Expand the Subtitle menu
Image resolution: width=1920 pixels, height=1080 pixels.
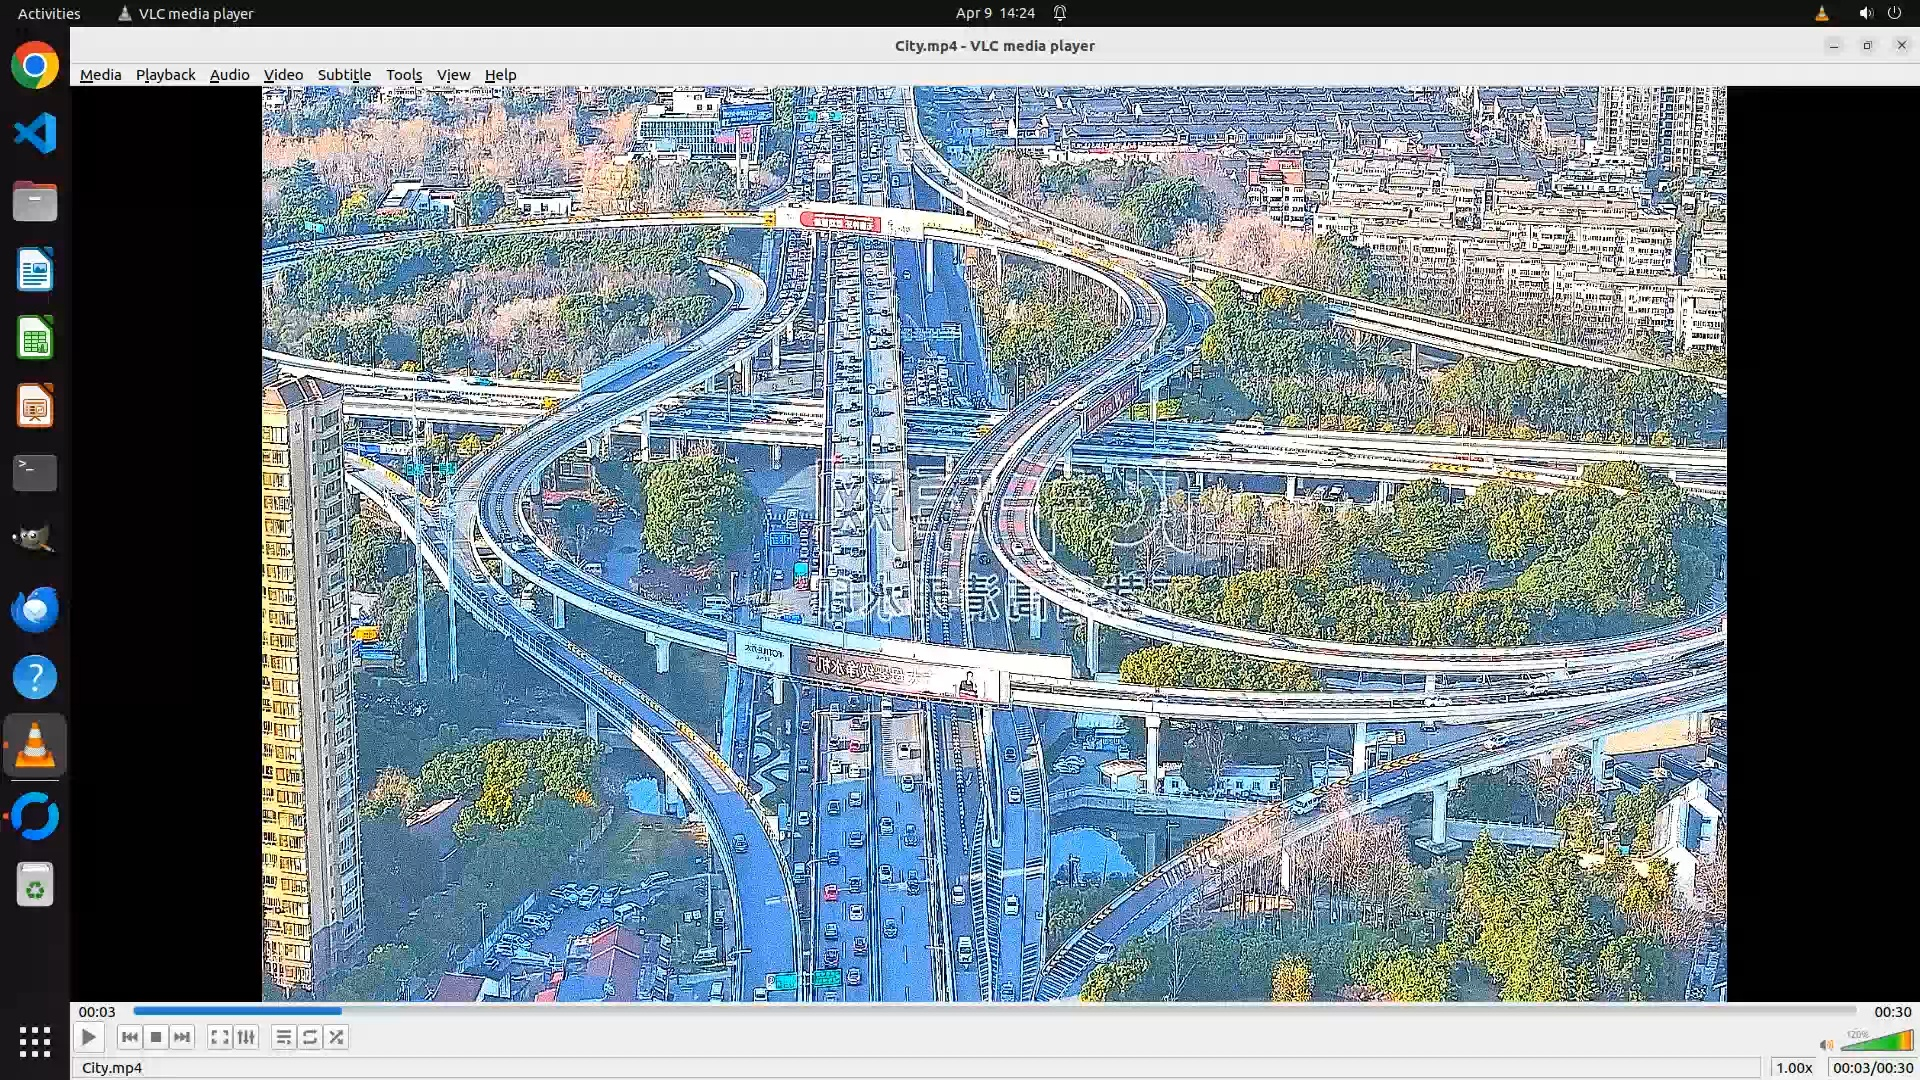[344, 75]
